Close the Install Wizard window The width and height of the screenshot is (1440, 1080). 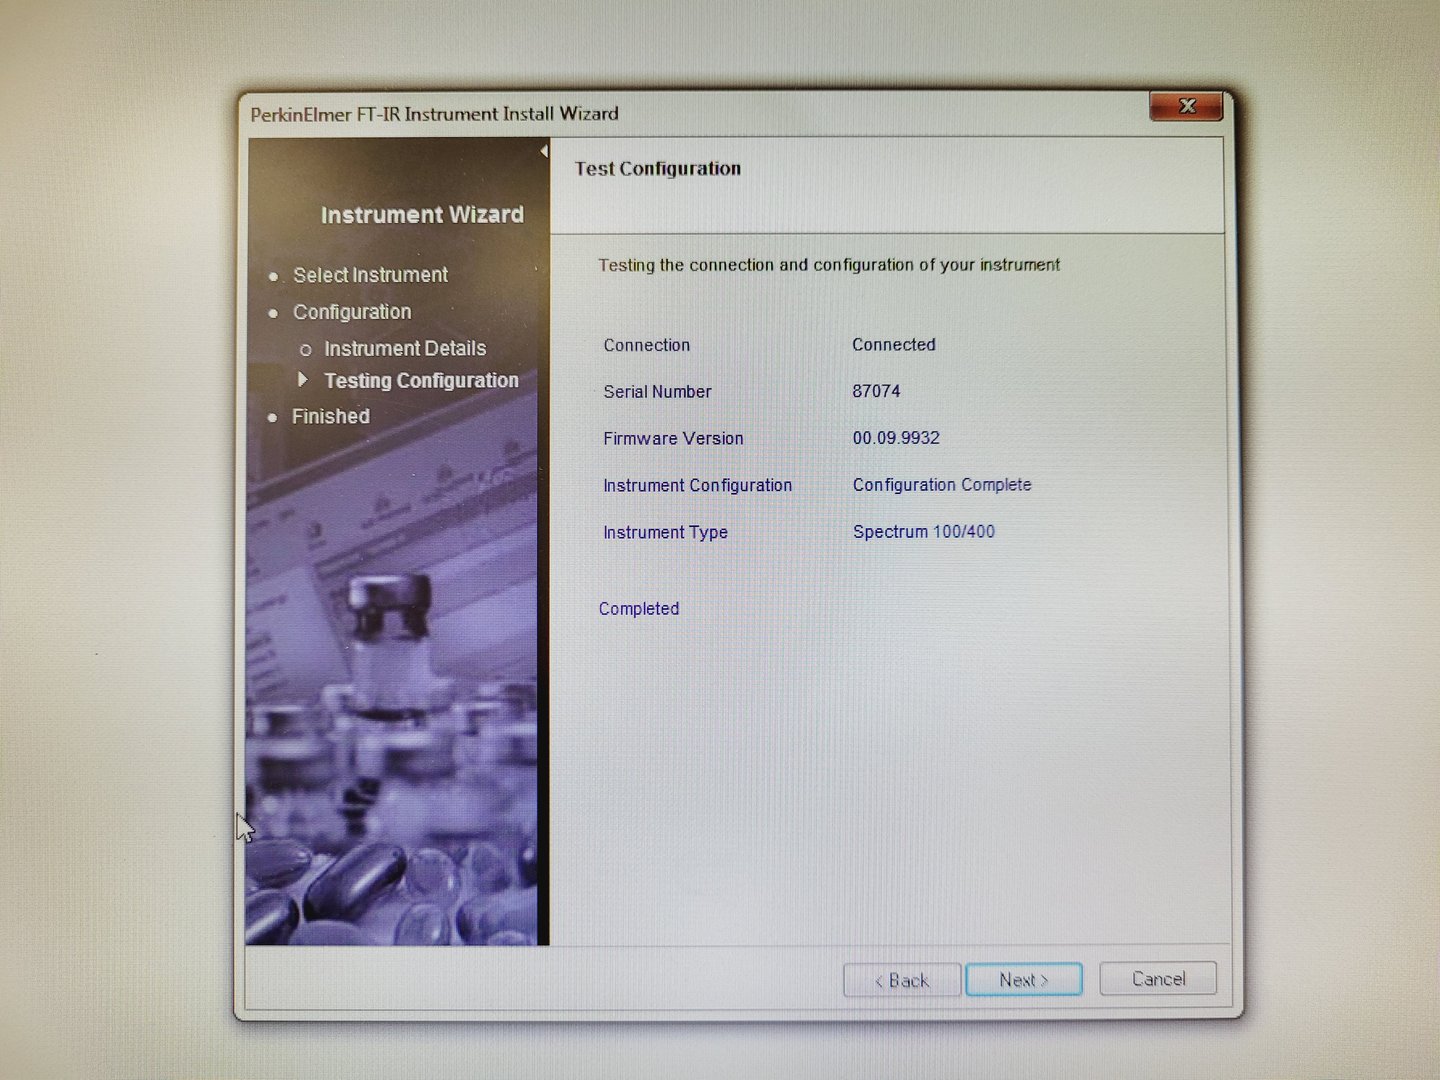click(1186, 106)
